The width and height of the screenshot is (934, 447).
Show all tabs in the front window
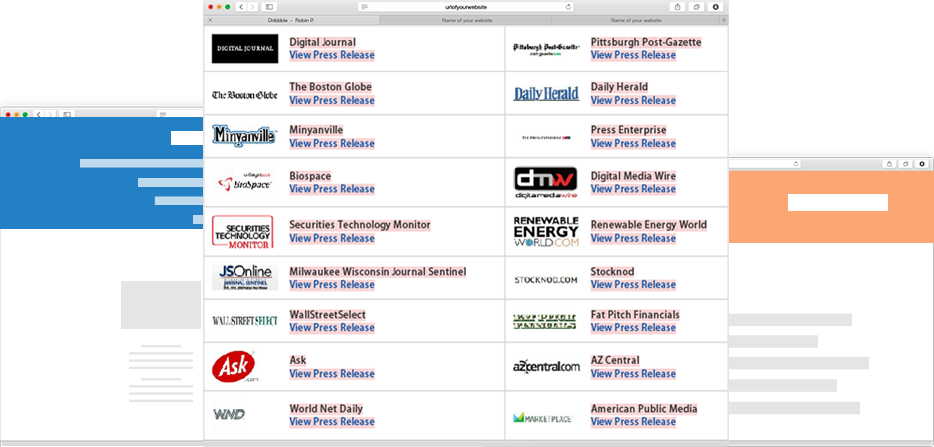[696, 7]
